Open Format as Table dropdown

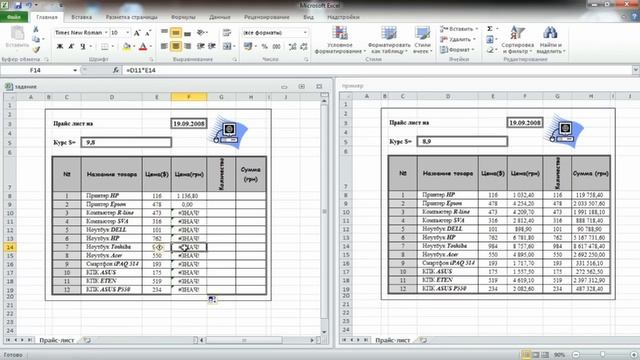(389, 40)
